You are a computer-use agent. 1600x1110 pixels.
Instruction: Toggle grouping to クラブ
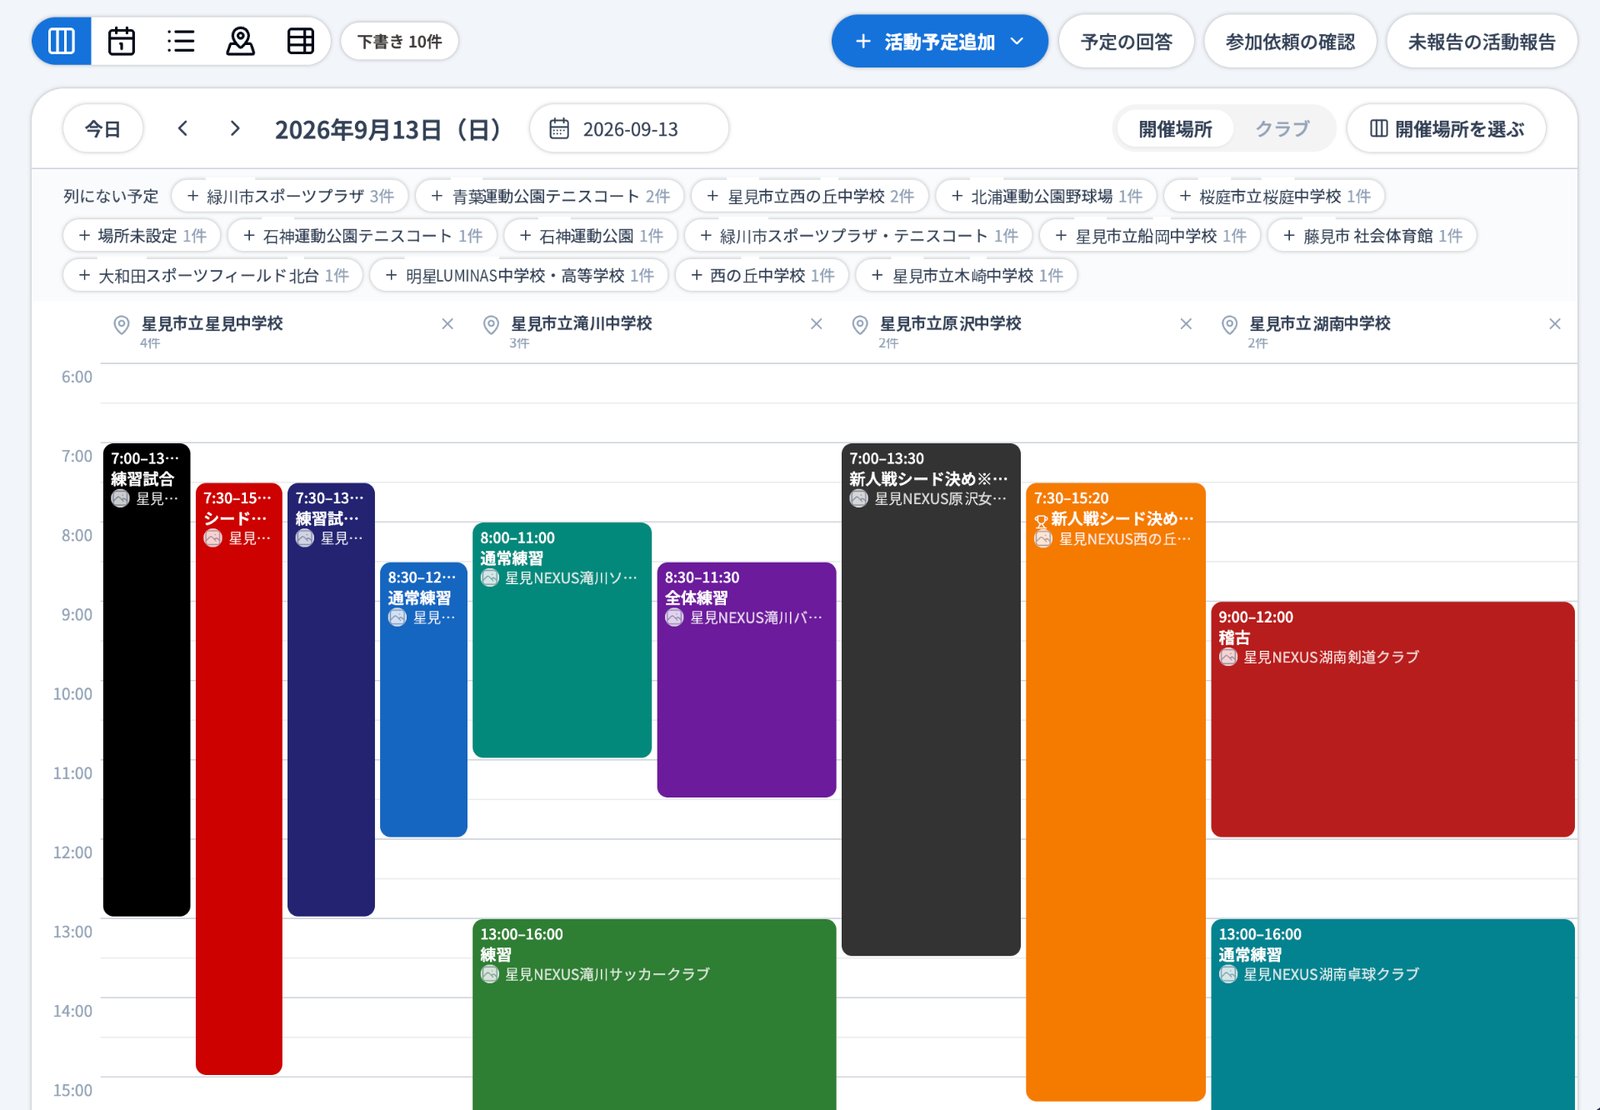pyautogui.click(x=1282, y=129)
